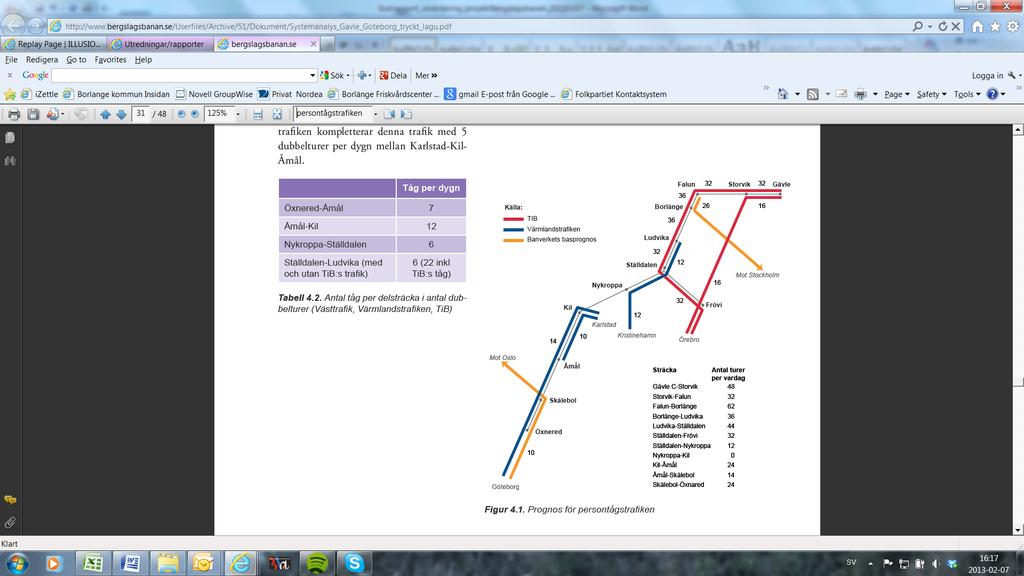Refresh the current page
The width and height of the screenshot is (1024, 576).
(x=942, y=26)
